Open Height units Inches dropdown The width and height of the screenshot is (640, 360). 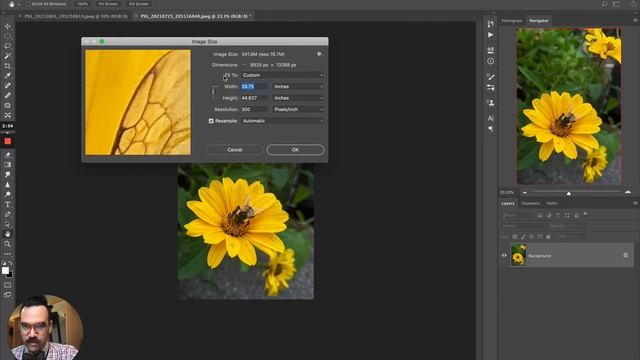298,98
